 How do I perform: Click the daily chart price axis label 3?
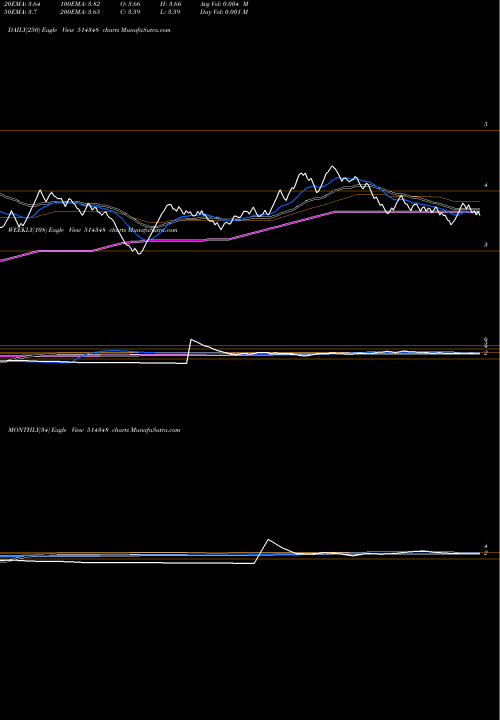pos(485,245)
